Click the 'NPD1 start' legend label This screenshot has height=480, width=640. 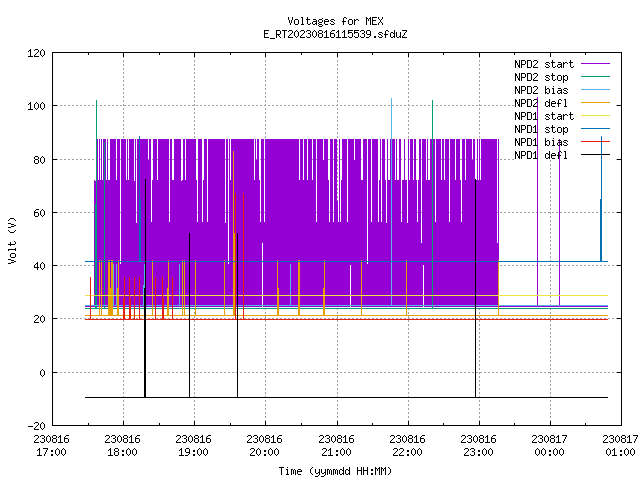point(544,116)
